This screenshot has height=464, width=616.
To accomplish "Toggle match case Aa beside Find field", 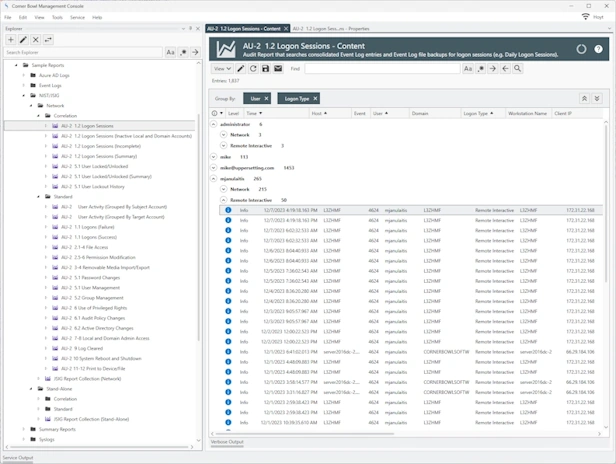I will pyautogui.click(x=468, y=68).
